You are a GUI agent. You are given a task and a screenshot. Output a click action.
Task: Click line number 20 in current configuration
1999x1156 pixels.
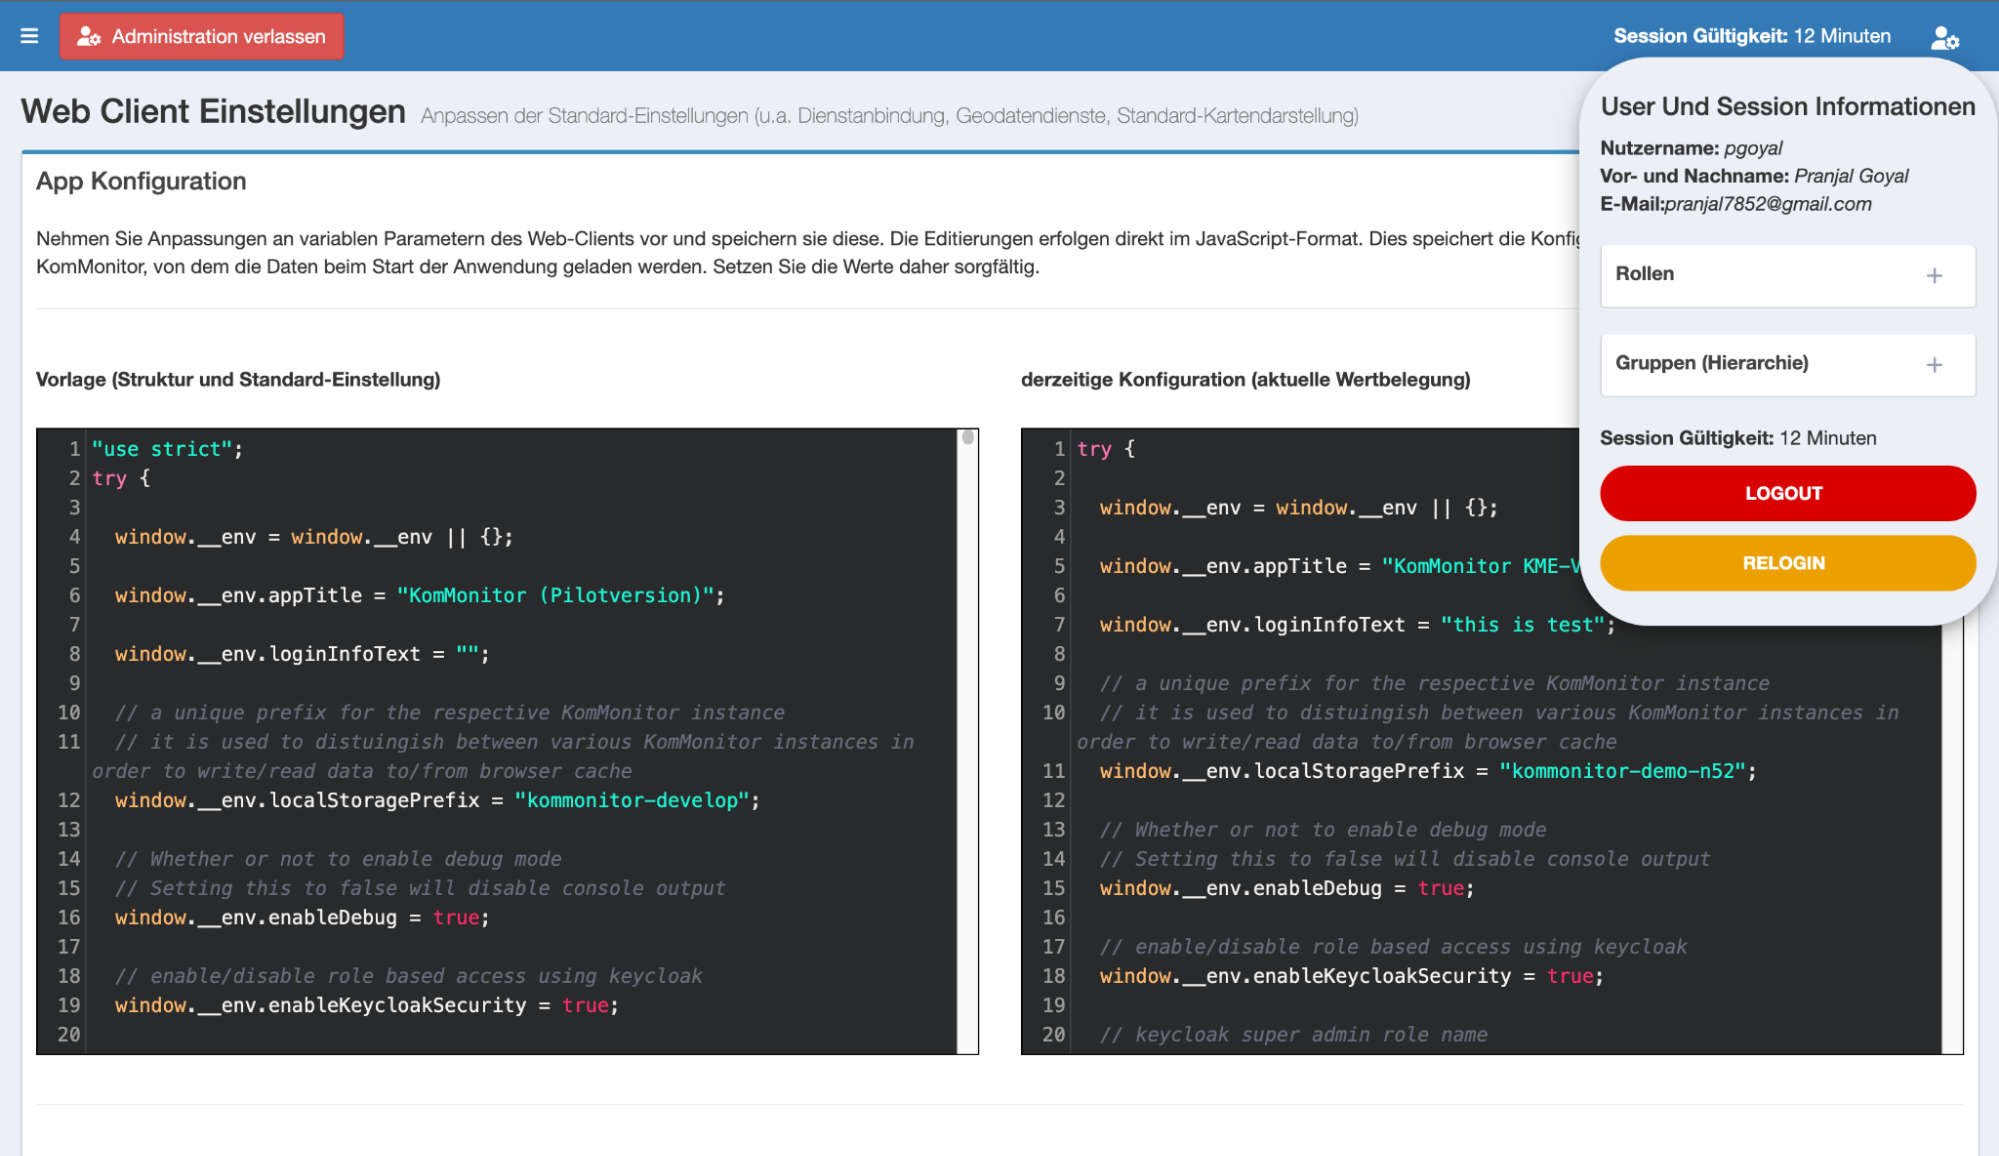(x=1053, y=1035)
